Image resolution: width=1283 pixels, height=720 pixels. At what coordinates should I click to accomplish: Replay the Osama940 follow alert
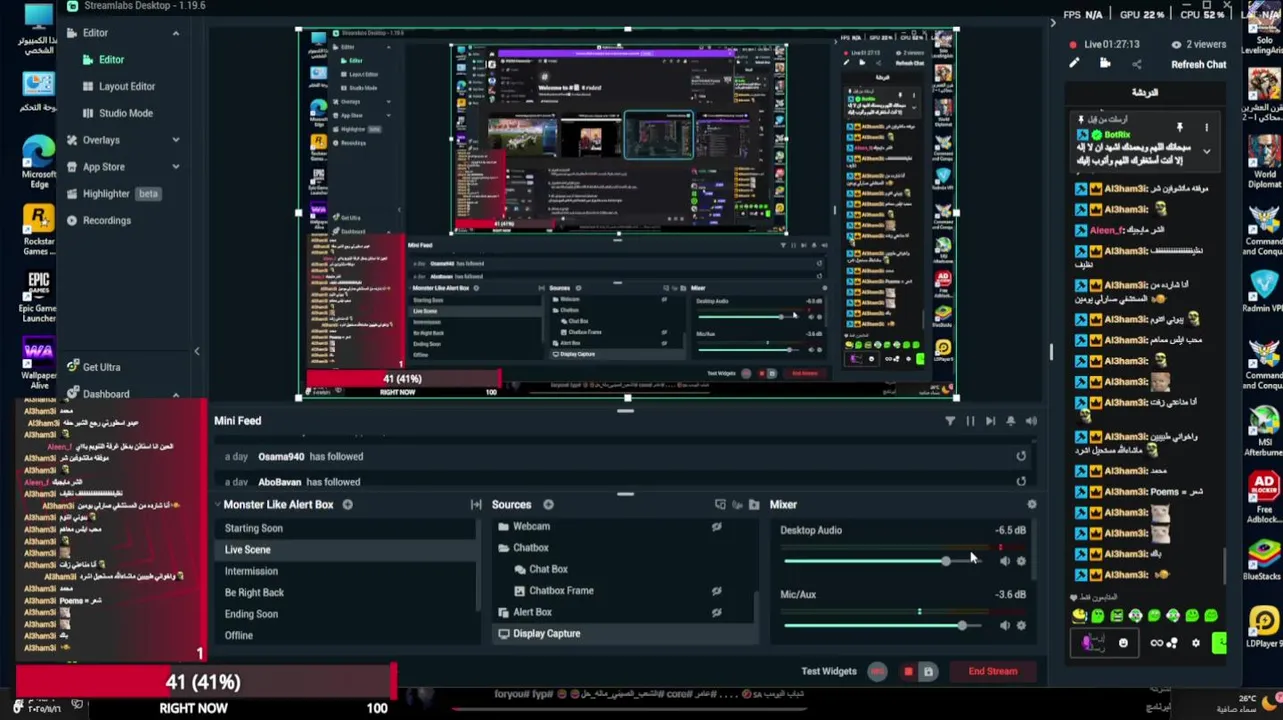1021,456
